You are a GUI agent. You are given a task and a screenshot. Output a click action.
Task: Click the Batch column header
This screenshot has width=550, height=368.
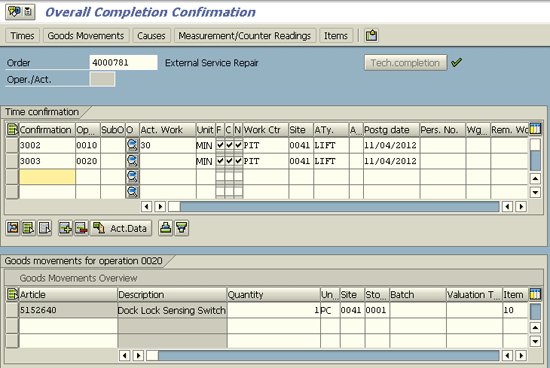[x=418, y=294]
